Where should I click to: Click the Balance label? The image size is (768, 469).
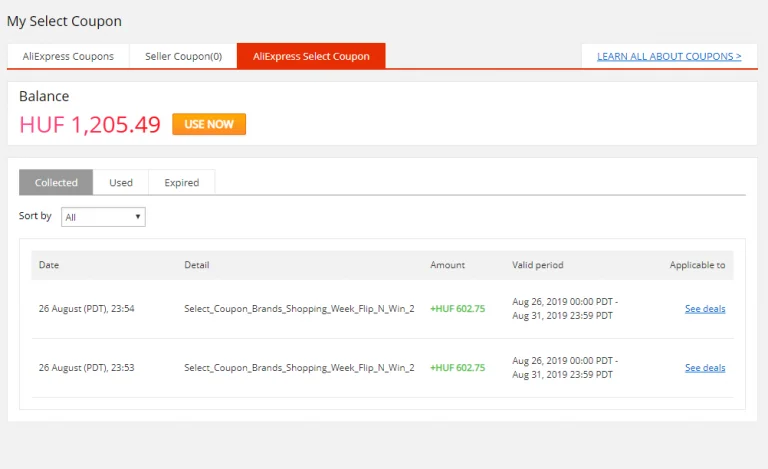pos(44,96)
